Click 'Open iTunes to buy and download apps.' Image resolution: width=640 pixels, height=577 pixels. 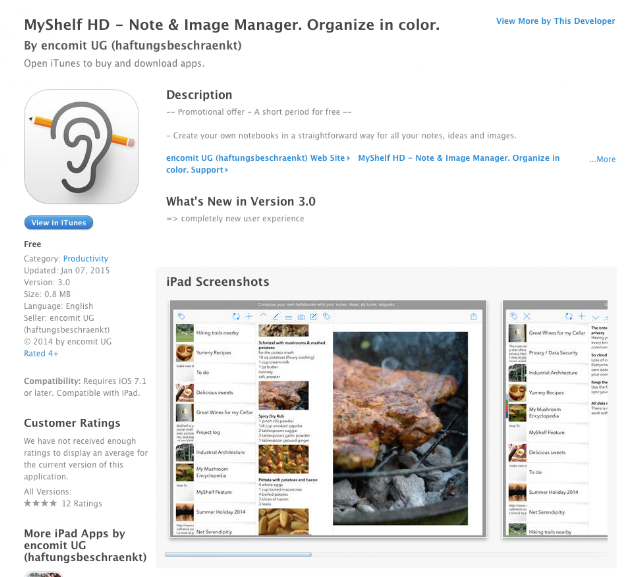tap(114, 64)
